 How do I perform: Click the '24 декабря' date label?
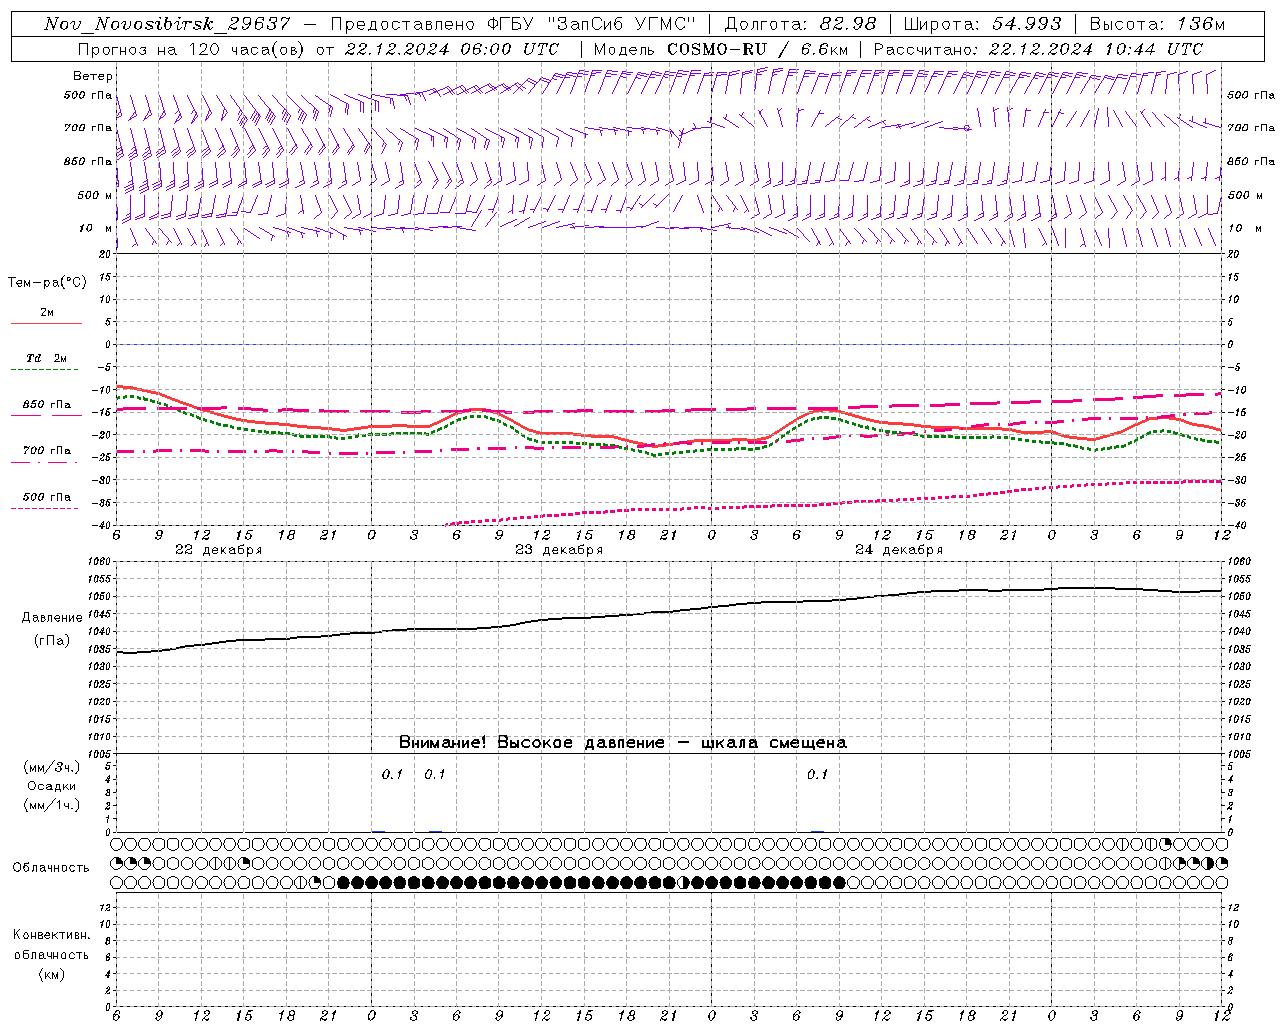(899, 550)
